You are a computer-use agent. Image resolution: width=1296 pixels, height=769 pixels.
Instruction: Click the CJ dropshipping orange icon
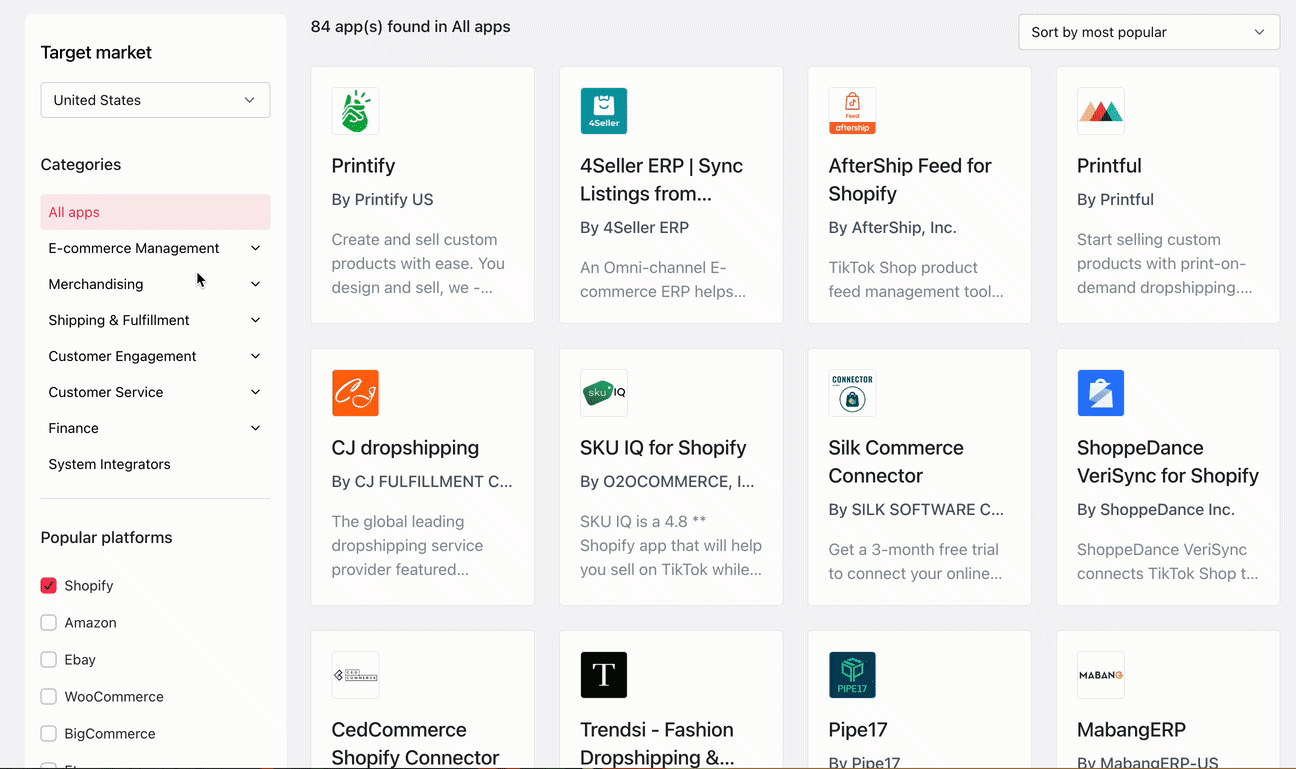coord(355,393)
